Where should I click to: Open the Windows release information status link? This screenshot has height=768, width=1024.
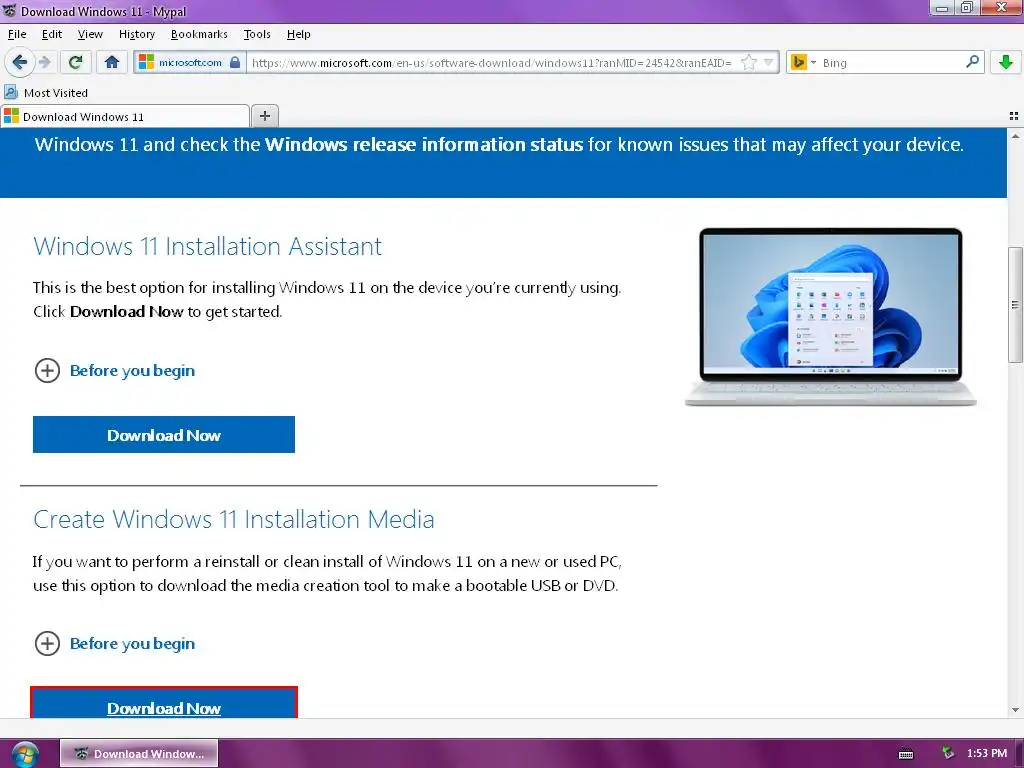click(423, 144)
